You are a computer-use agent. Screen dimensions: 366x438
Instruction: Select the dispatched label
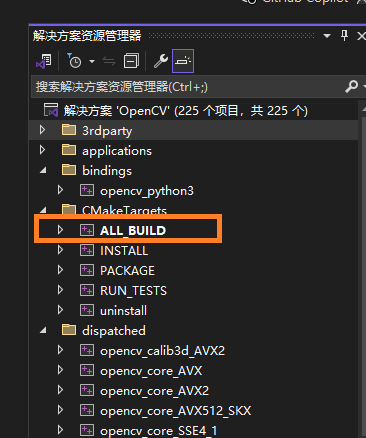point(114,331)
